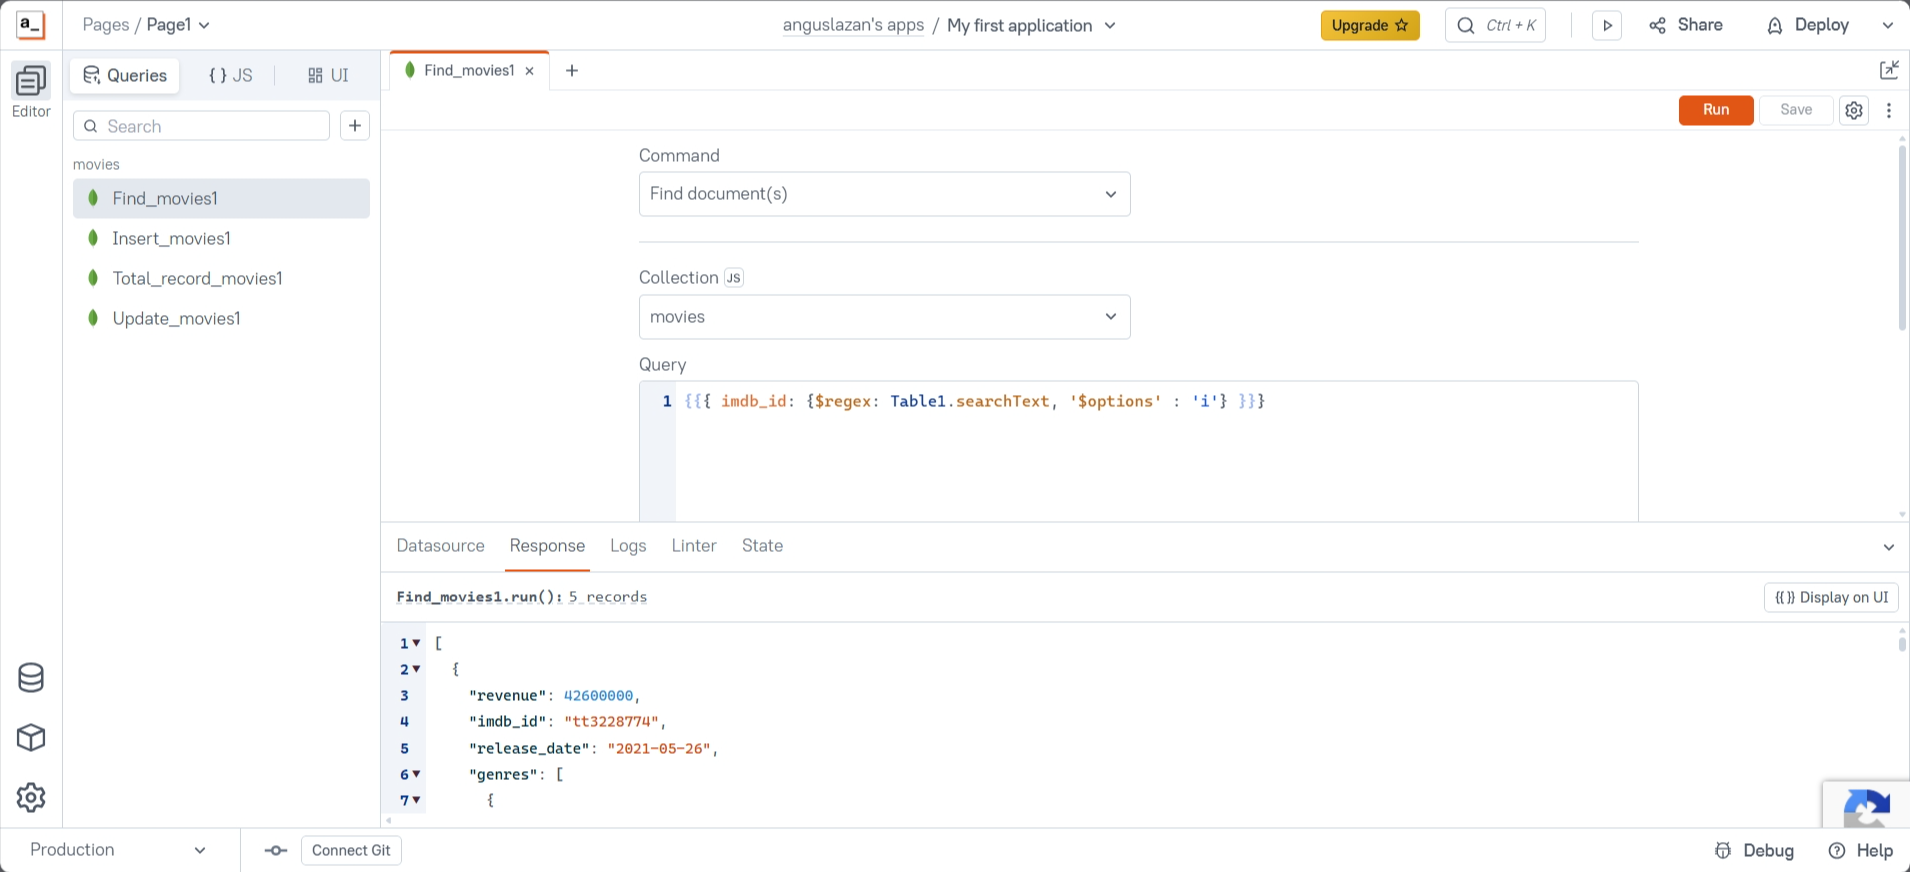Select Insert_movies1 query
Image resolution: width=1910 pixels, height=872 pixels.
pos(221,239)
